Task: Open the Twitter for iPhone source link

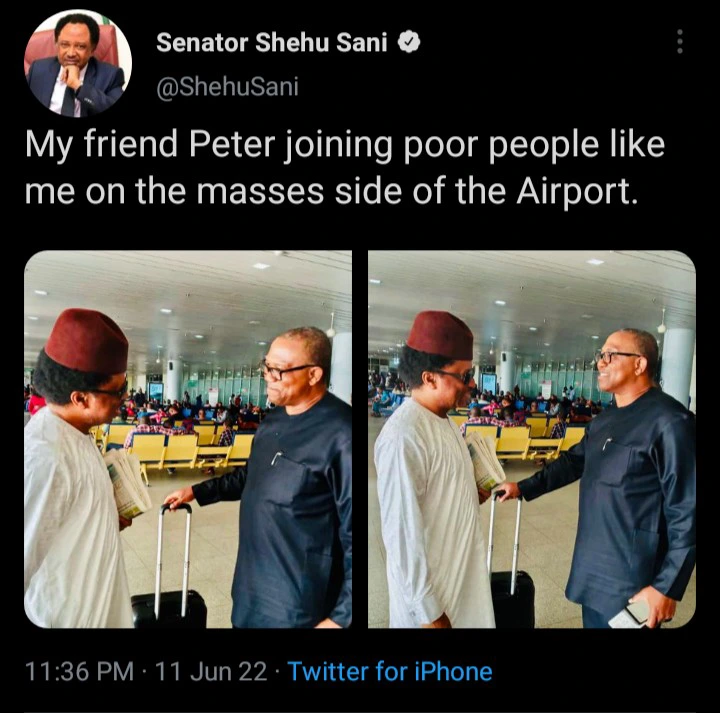Action: pyautogui.click(x=390, y=671)
